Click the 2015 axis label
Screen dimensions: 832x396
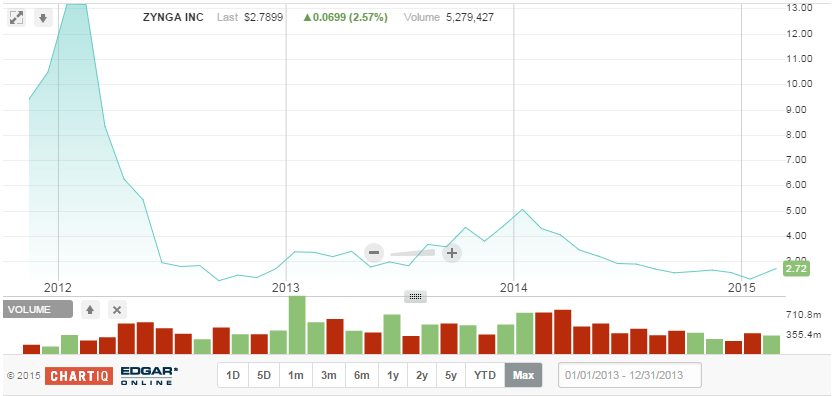coord(741,288)
